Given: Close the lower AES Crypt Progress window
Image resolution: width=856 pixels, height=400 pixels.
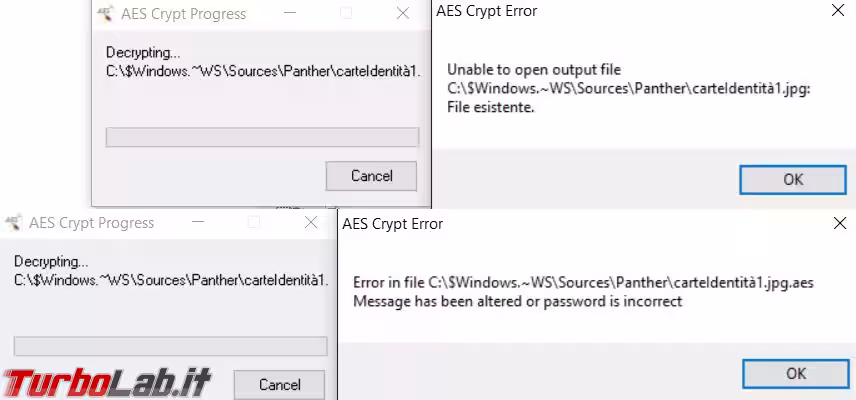Looking at the screenshot, I should click(x=311, y=223).
